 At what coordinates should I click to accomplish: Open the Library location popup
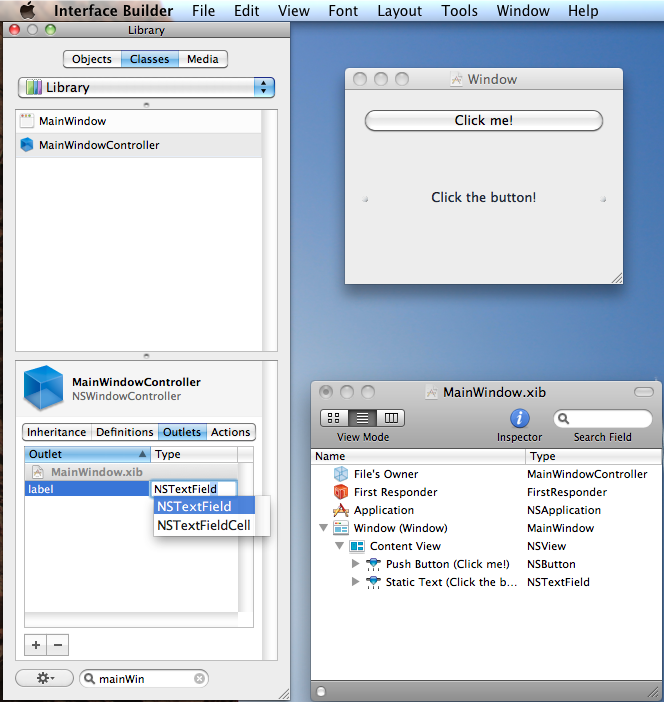[x=146, y=87]
